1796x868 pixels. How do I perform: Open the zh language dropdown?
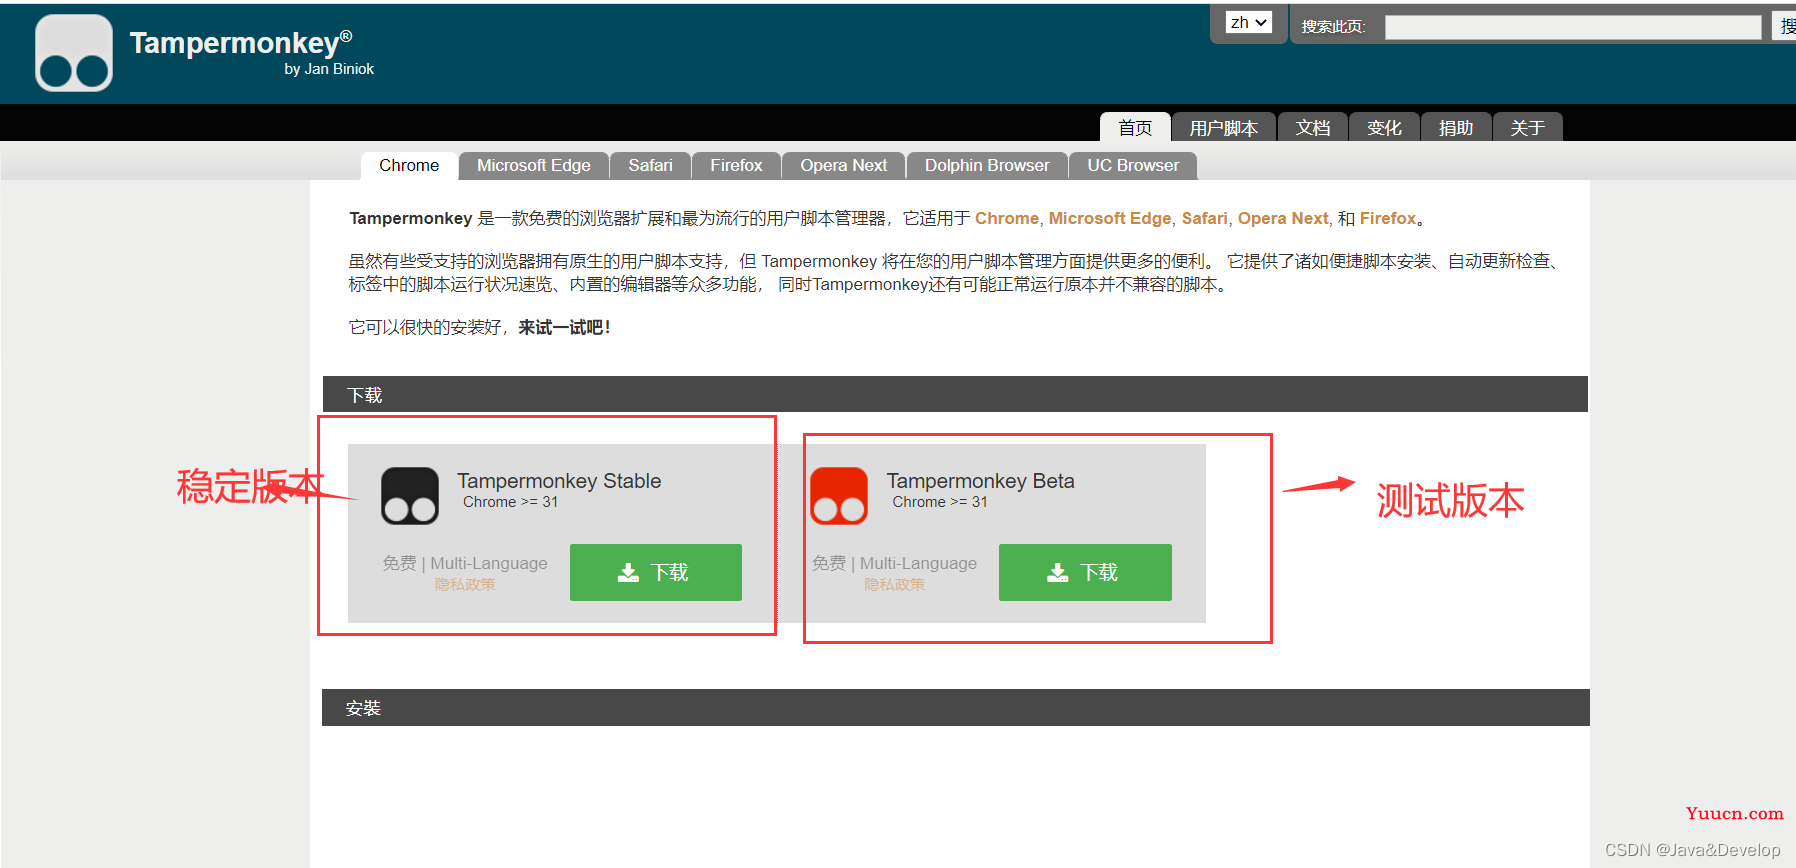click(x=1249, y=22)
